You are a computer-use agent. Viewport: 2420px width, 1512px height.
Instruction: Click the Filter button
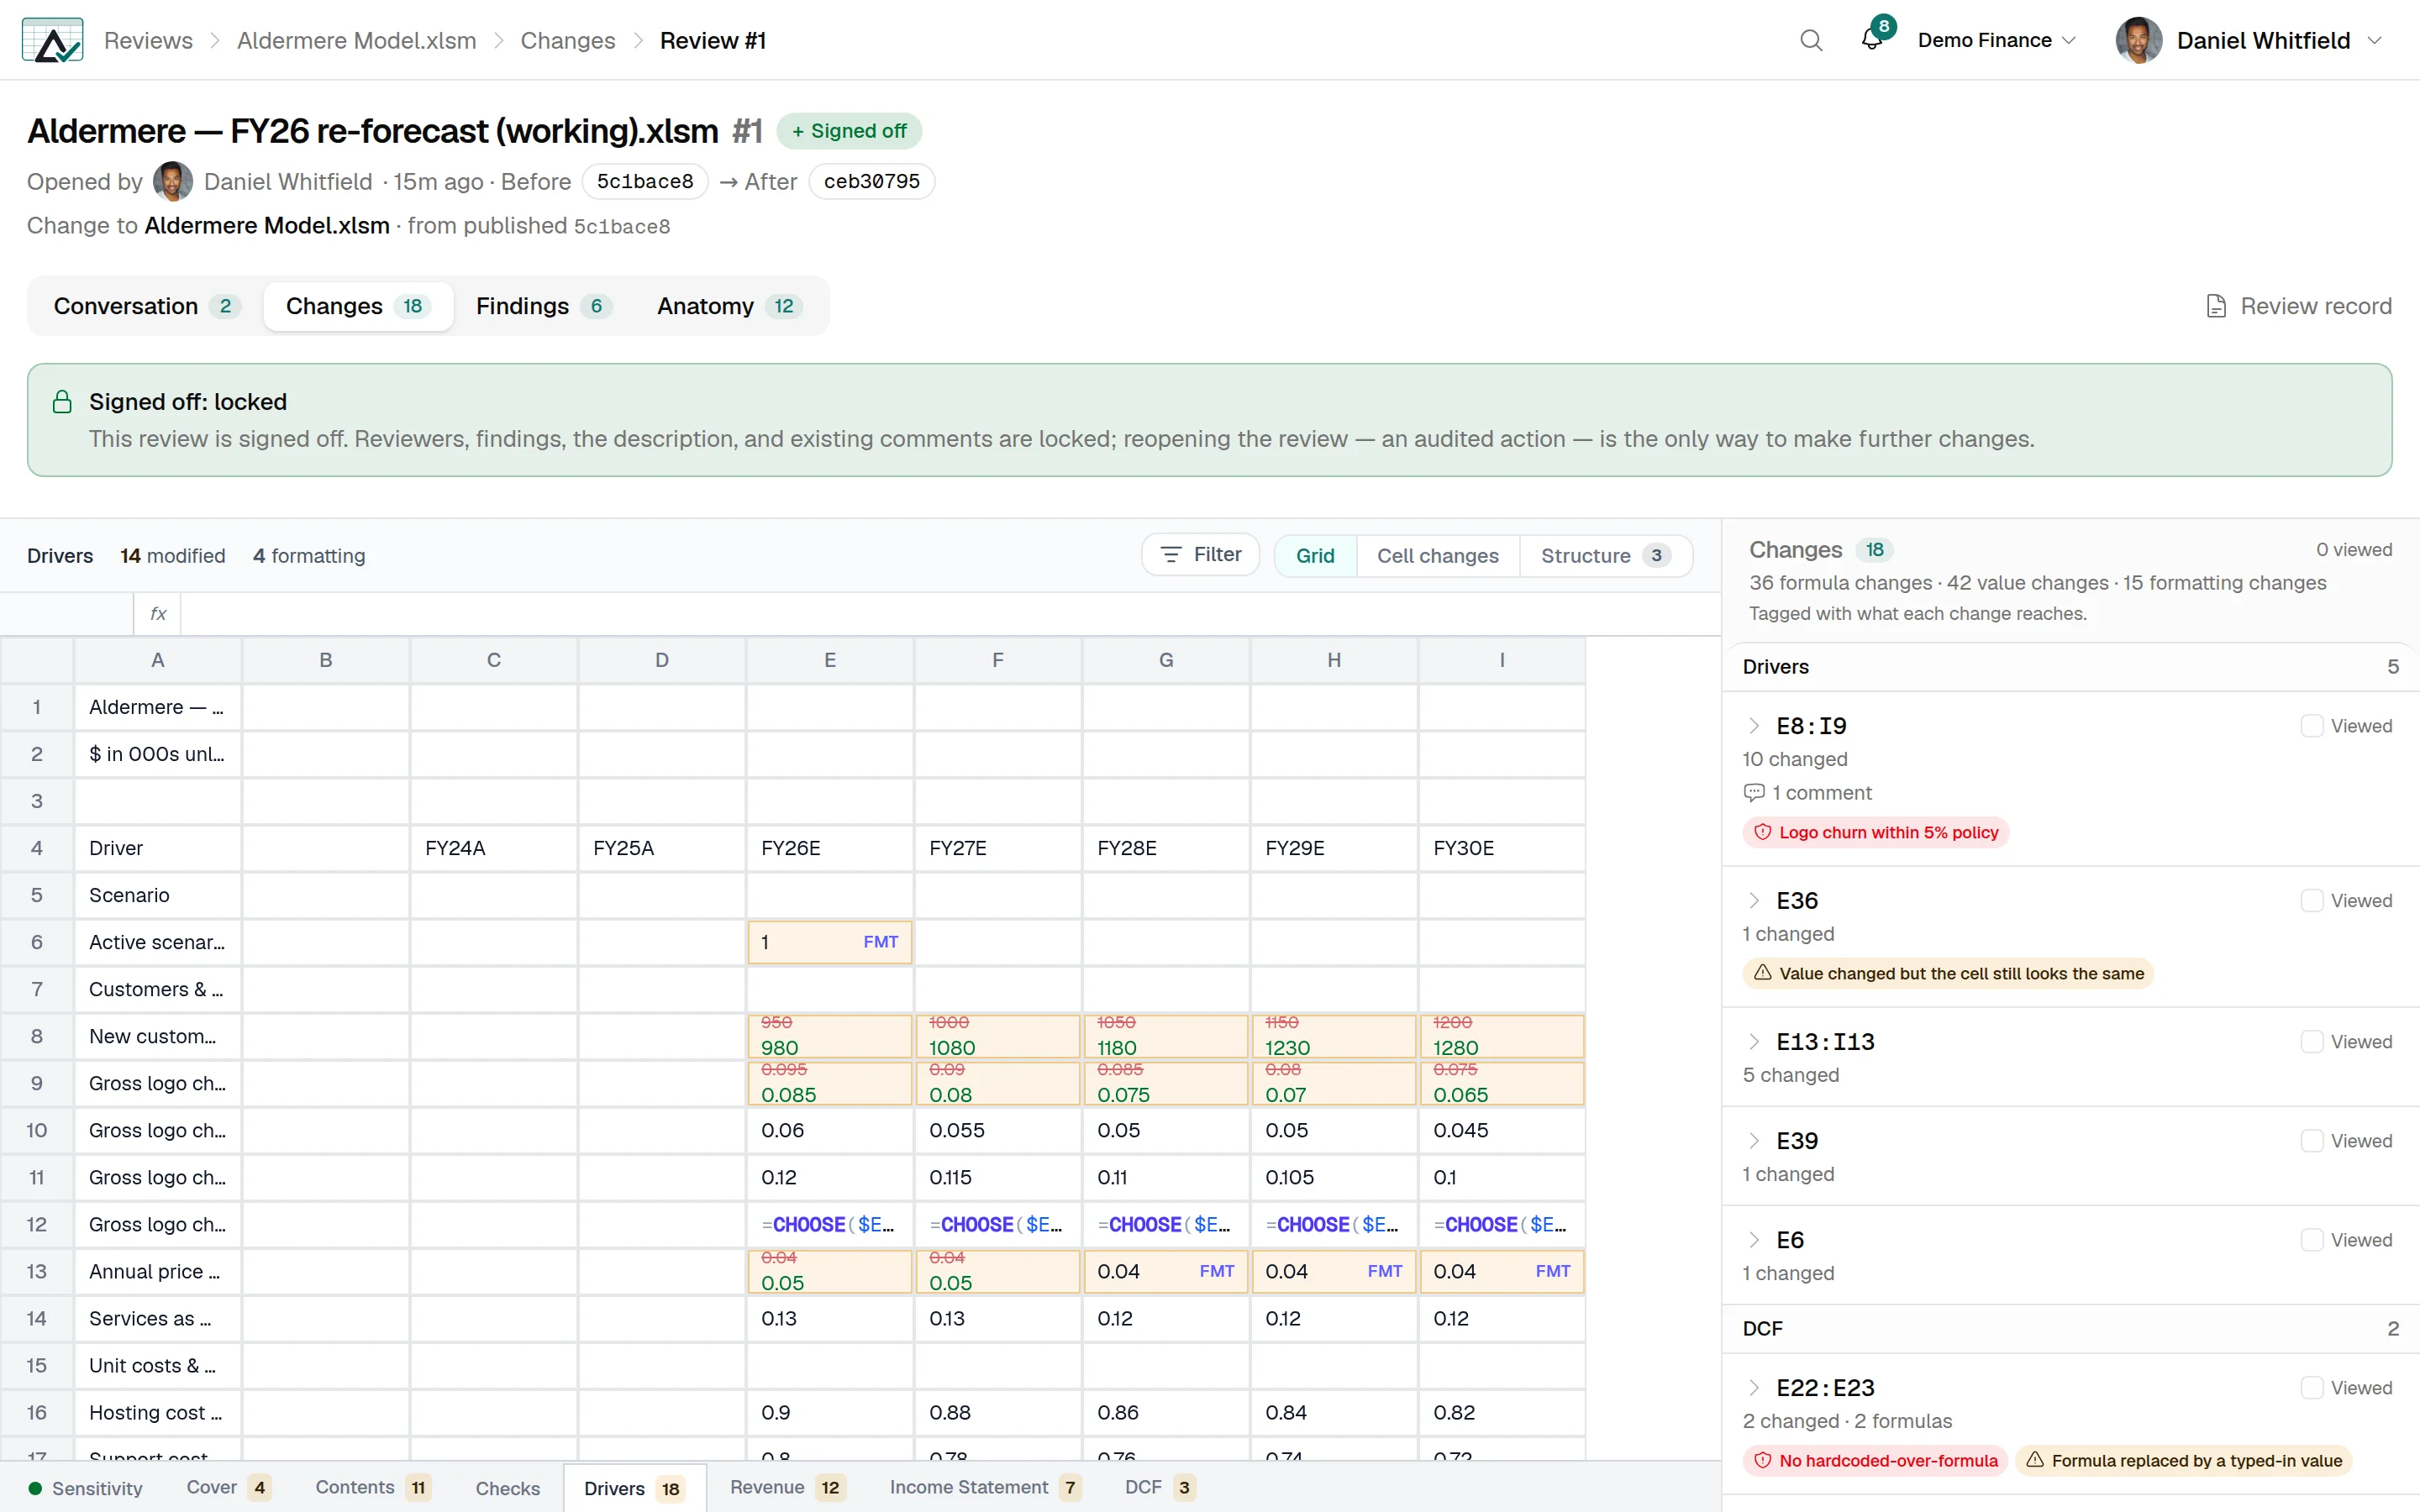pos(1200,554)
